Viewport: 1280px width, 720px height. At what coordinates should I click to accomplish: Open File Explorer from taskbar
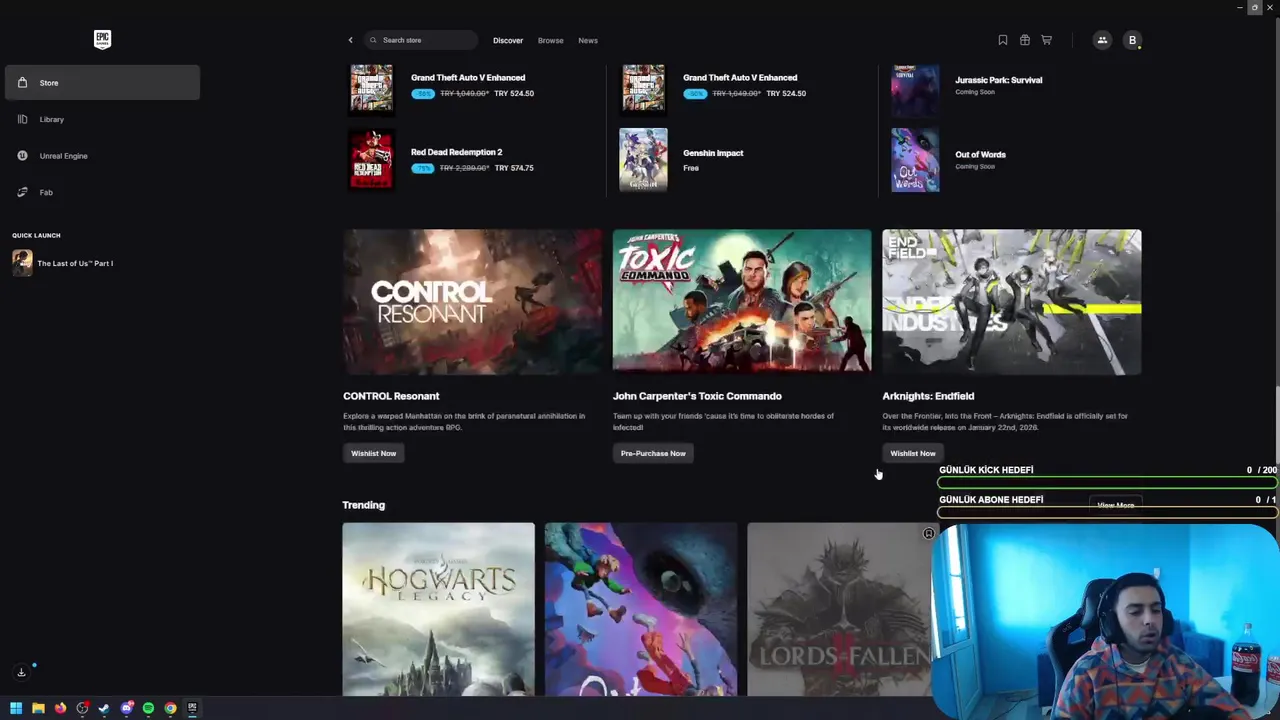coord(38,708)
